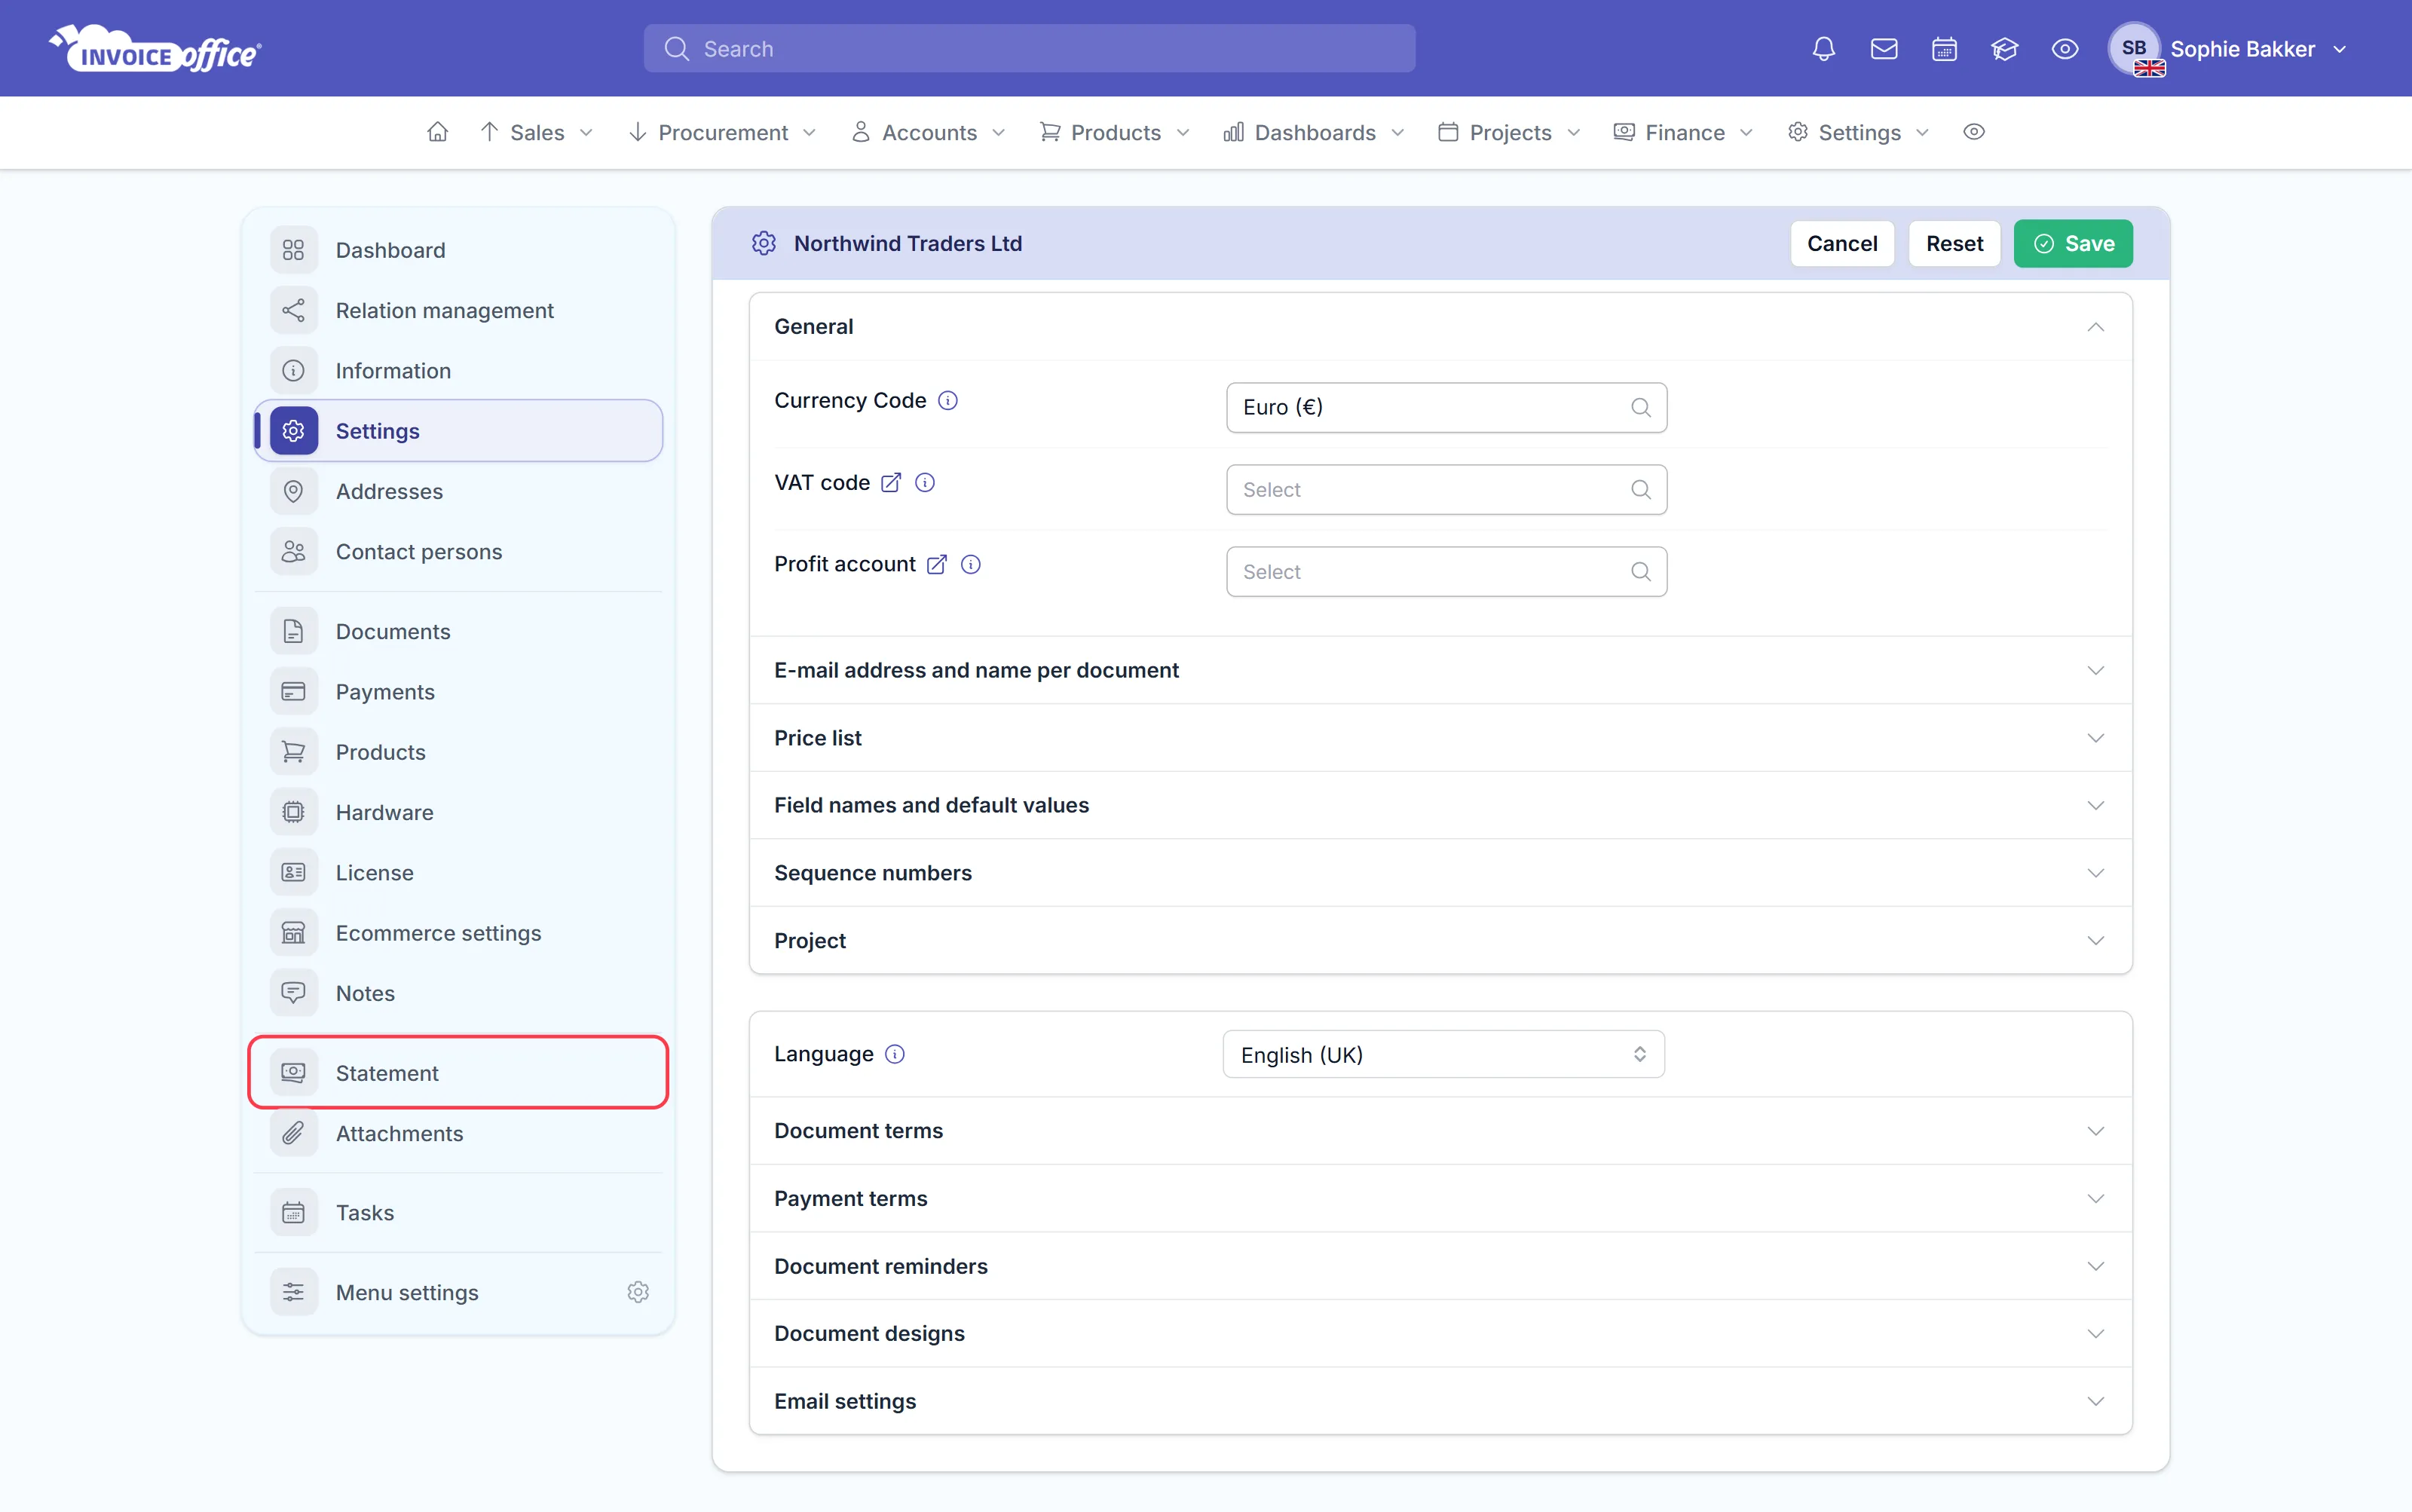The width and height of the screenshot is (2412, 1512).
Task: Open the calendar icon in header
Action: (x=1943, y=49)
